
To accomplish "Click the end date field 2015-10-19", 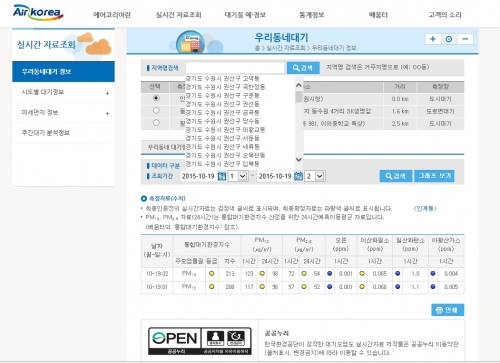I will click(x=275, y=176).
